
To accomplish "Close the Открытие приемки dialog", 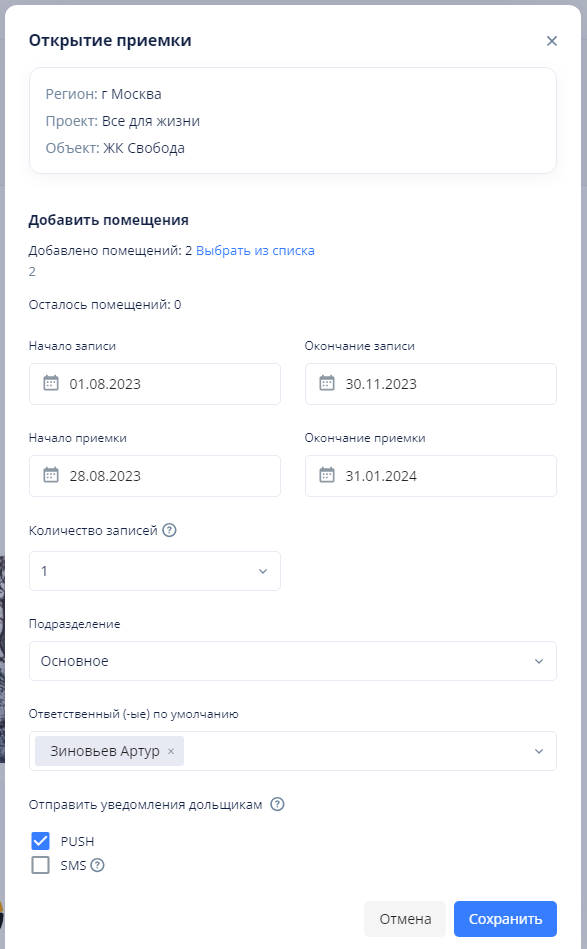I will pos(551,41).
